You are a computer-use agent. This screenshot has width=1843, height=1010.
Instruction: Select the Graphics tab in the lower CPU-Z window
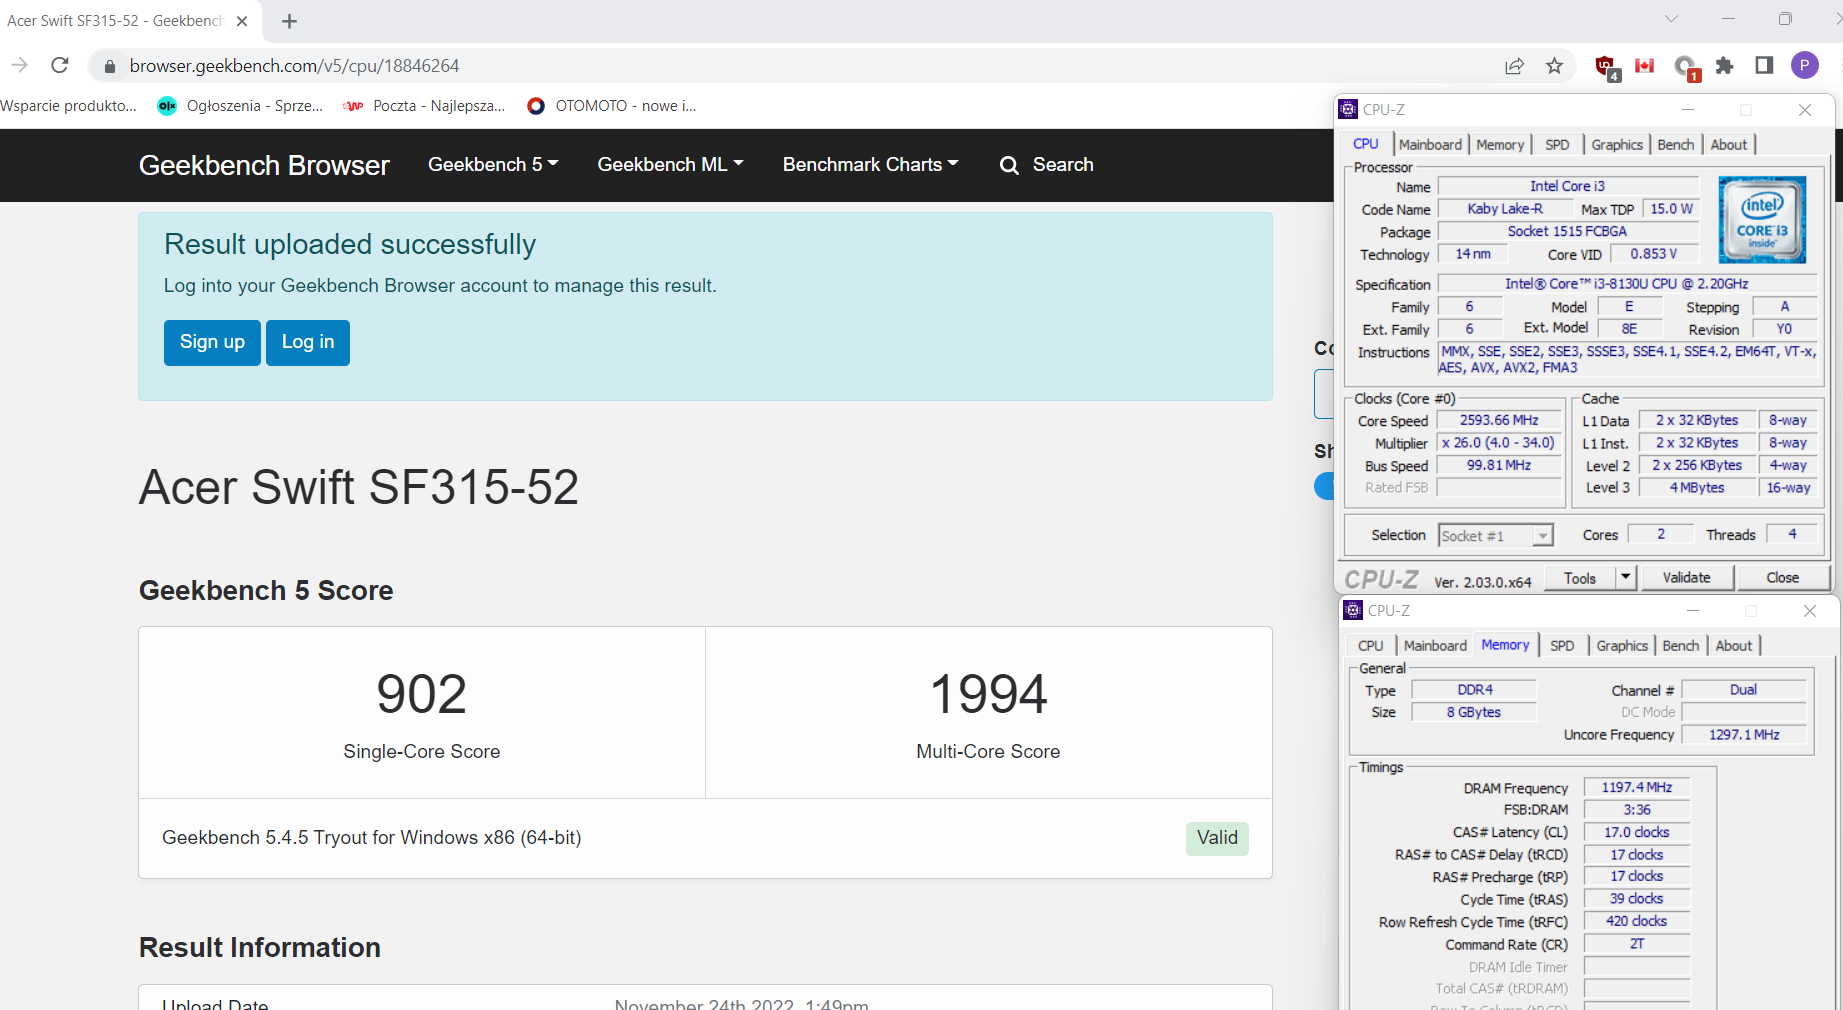point(1622,646)
